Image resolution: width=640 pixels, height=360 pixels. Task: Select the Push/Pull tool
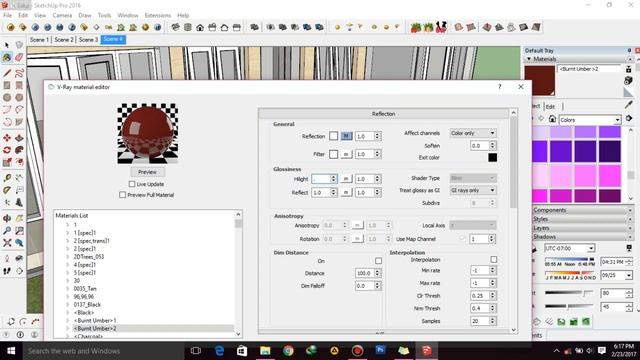point(19,138)
